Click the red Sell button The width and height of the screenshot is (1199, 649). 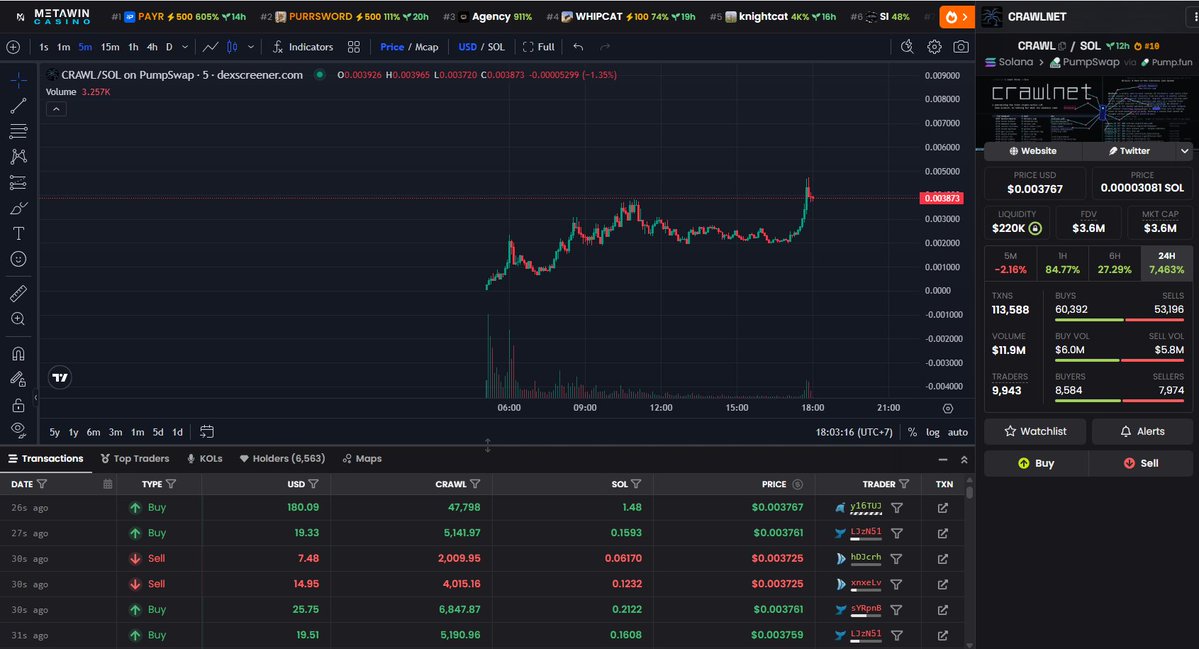click(1141, 463)
